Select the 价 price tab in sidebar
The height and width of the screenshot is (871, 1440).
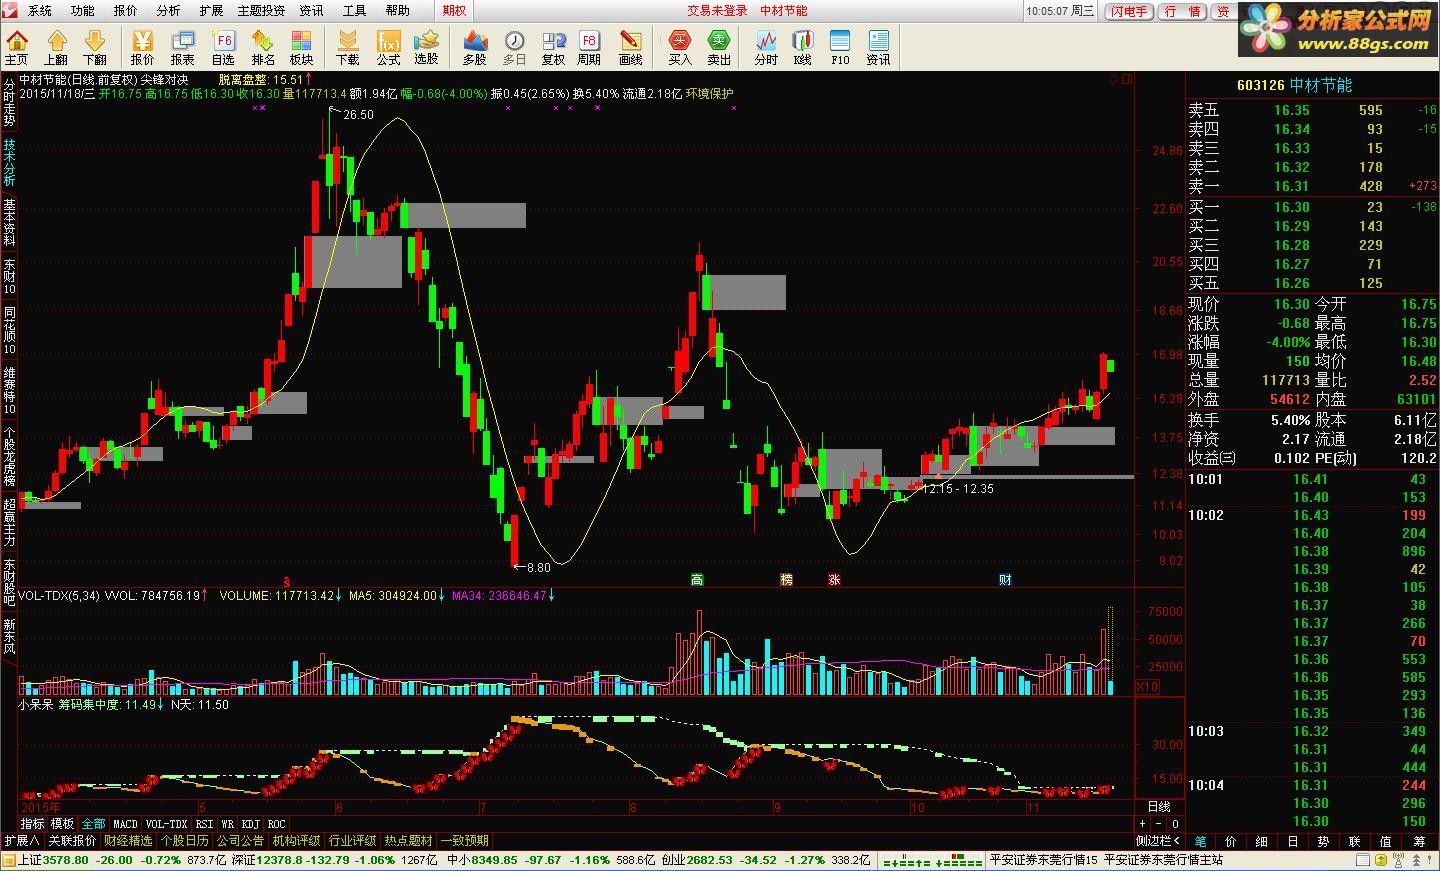coord(1230,842)
